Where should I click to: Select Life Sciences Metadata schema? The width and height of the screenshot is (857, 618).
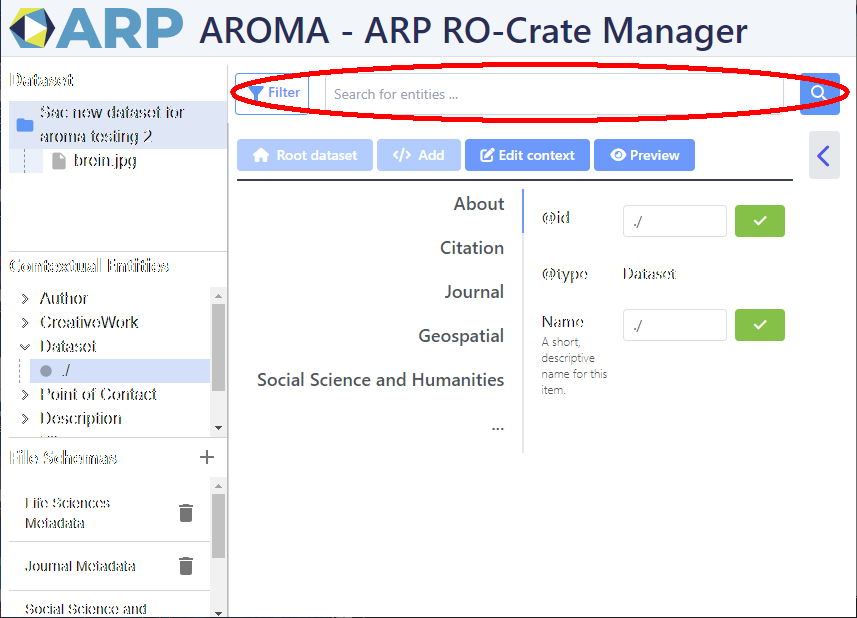[x=68, y=513]
